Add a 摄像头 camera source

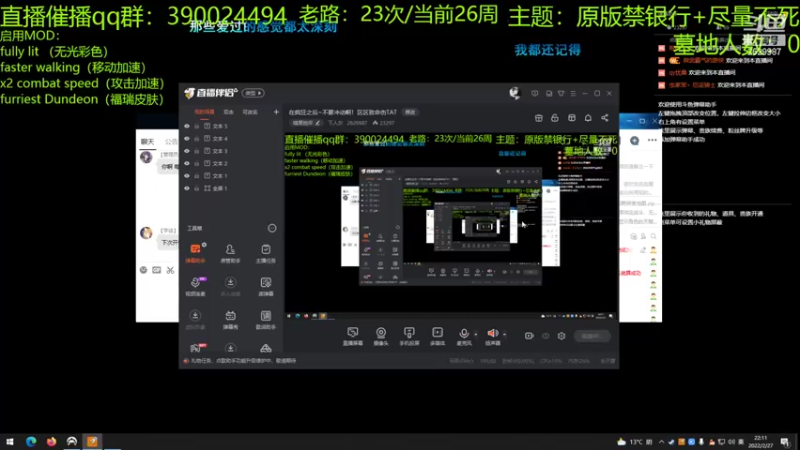[381, 336]
